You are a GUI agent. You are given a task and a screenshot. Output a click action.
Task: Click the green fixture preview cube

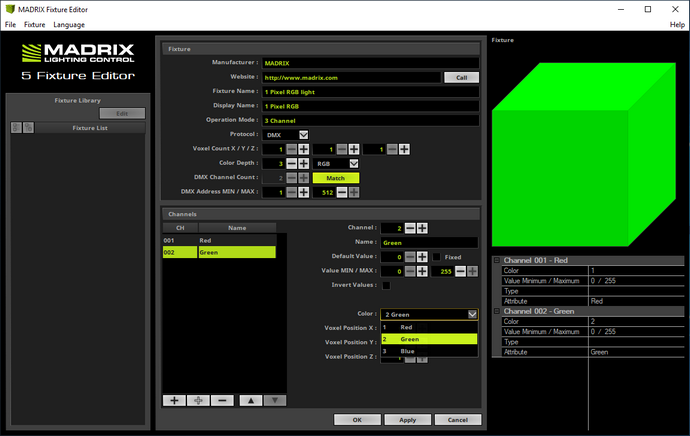tap(584, 154)
